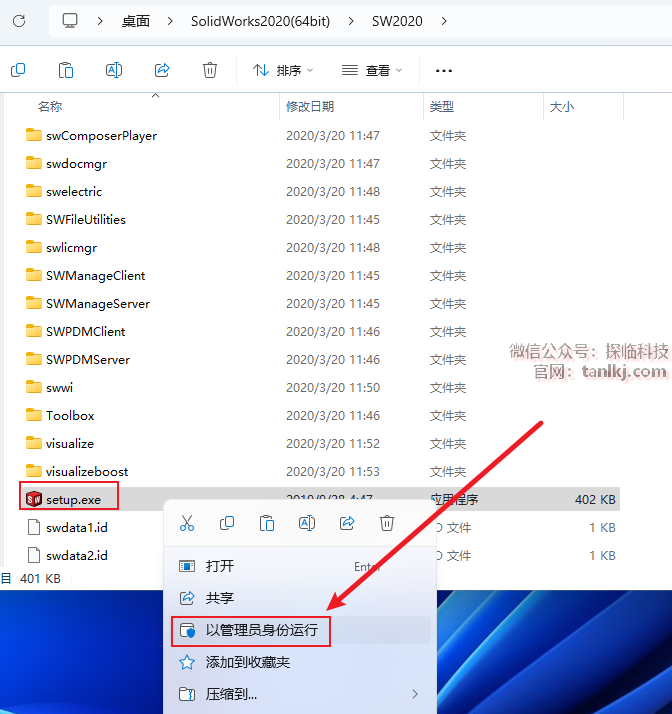Image resolution: width=672 pixels, height=714 pixels.
Task: Click the Share icon in context menu top row
Action: (347, 523)
